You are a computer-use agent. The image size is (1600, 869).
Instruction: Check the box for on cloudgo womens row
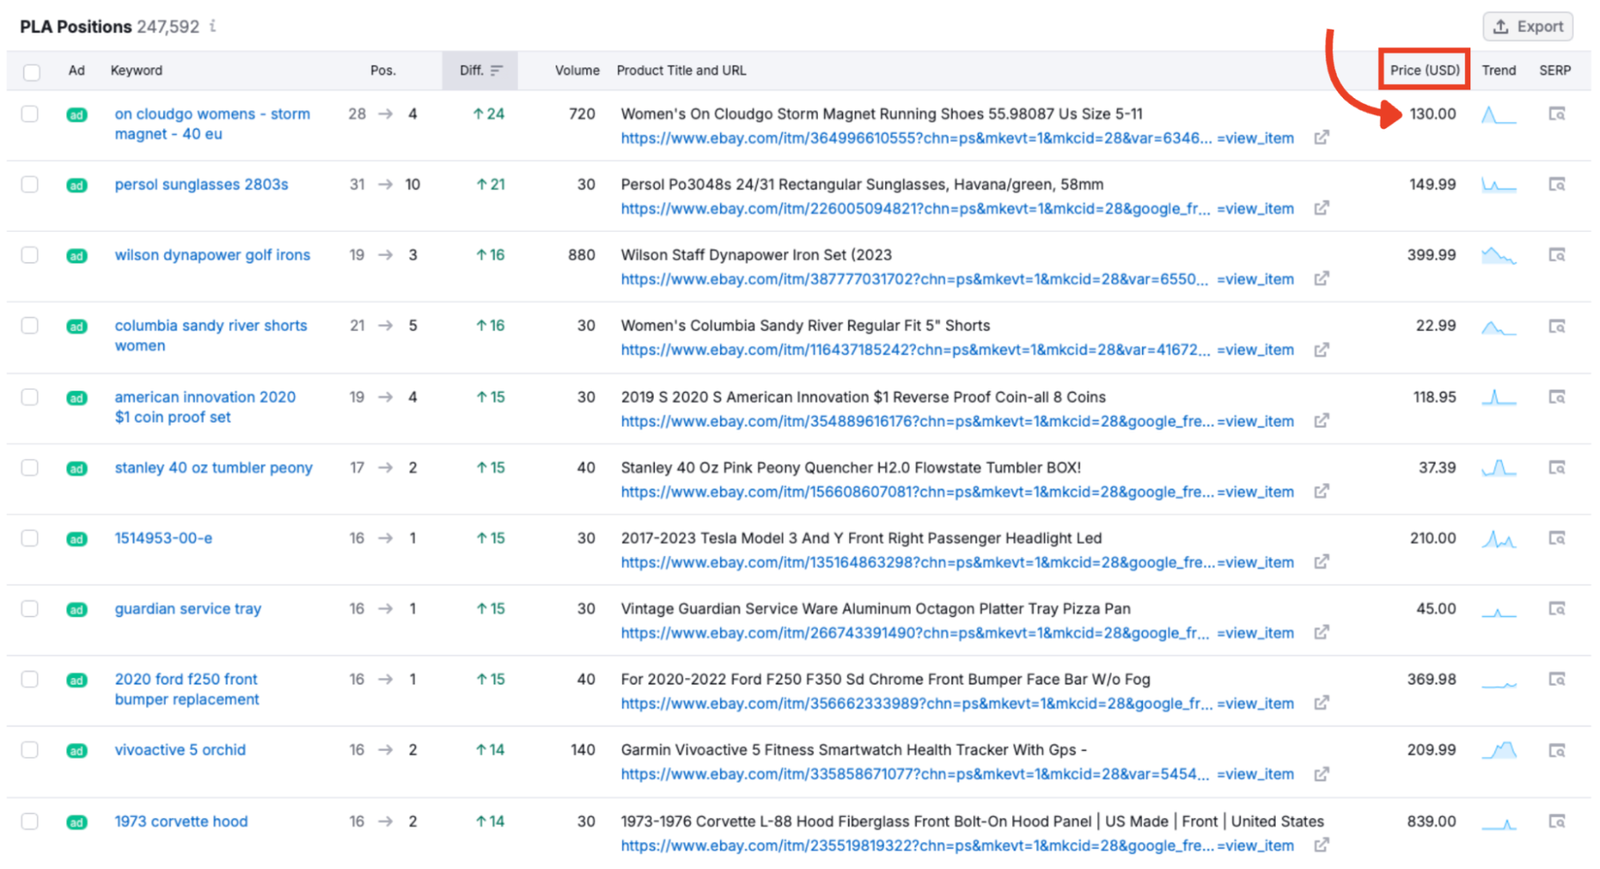pos(30,114)
